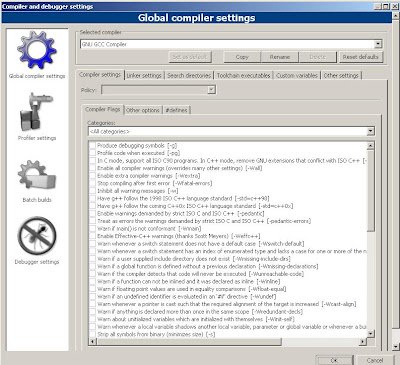Click flags list scroll-right arrow
The image size is (400, 365).
[x=363, y=342]
